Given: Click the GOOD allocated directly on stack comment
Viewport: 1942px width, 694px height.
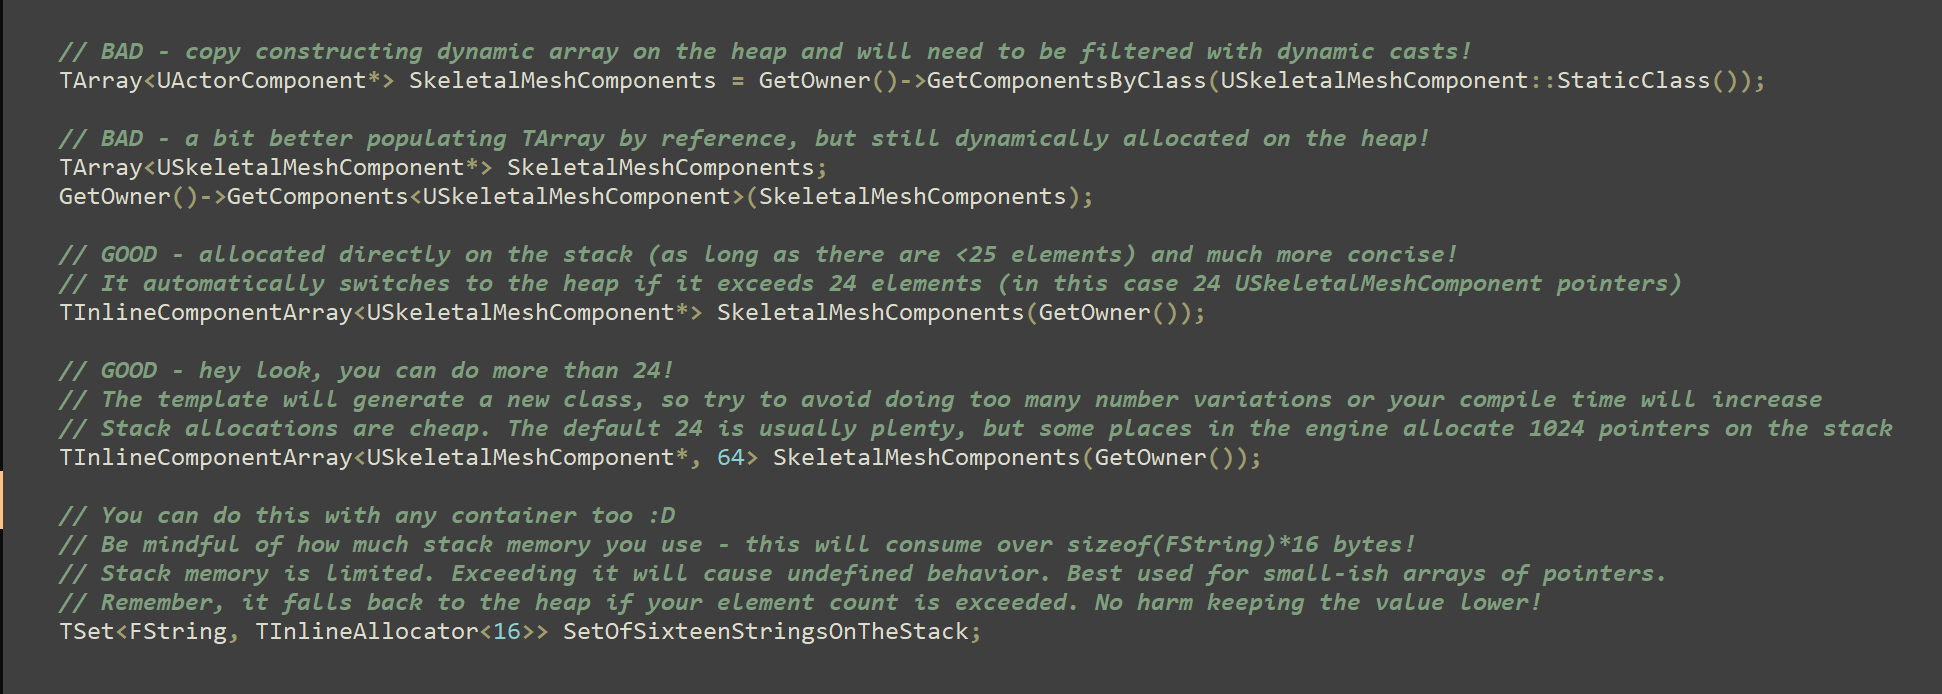Looking at the screenshot, I should pos(758,255).
